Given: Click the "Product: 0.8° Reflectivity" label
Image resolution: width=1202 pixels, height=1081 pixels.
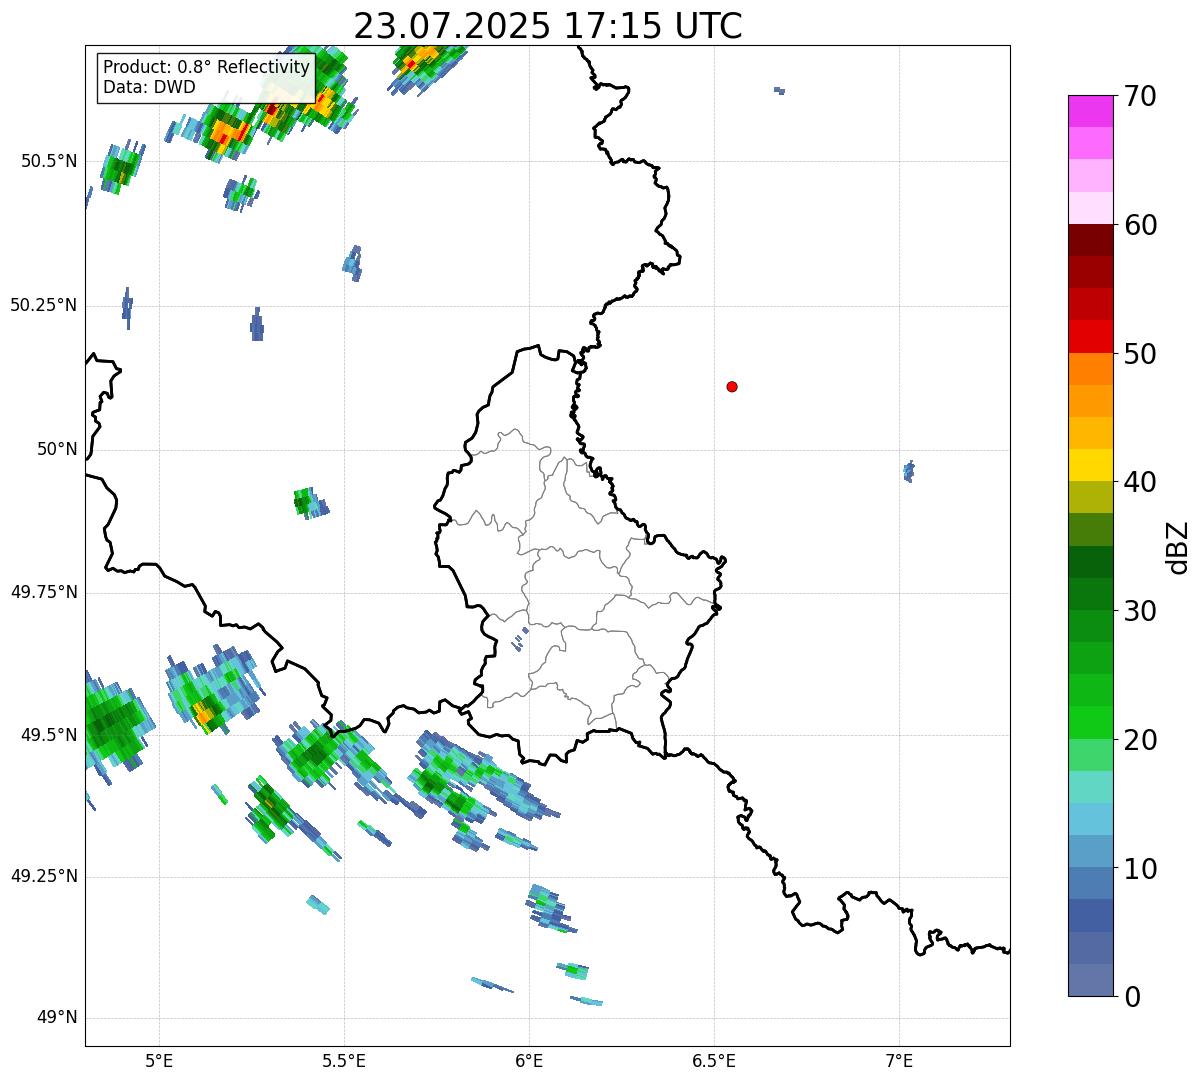Looking at the screenshot, I should point(207,67).
